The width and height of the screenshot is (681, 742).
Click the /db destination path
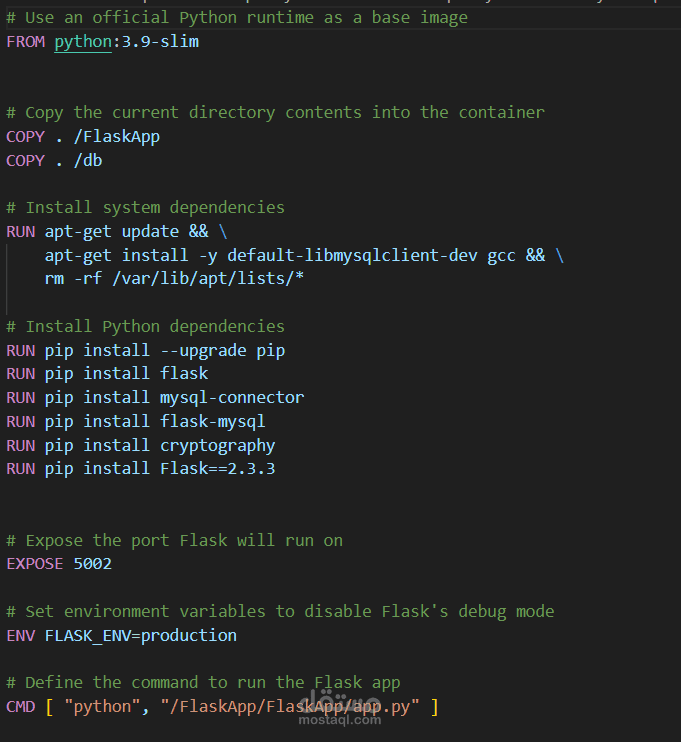click(88, 160)
